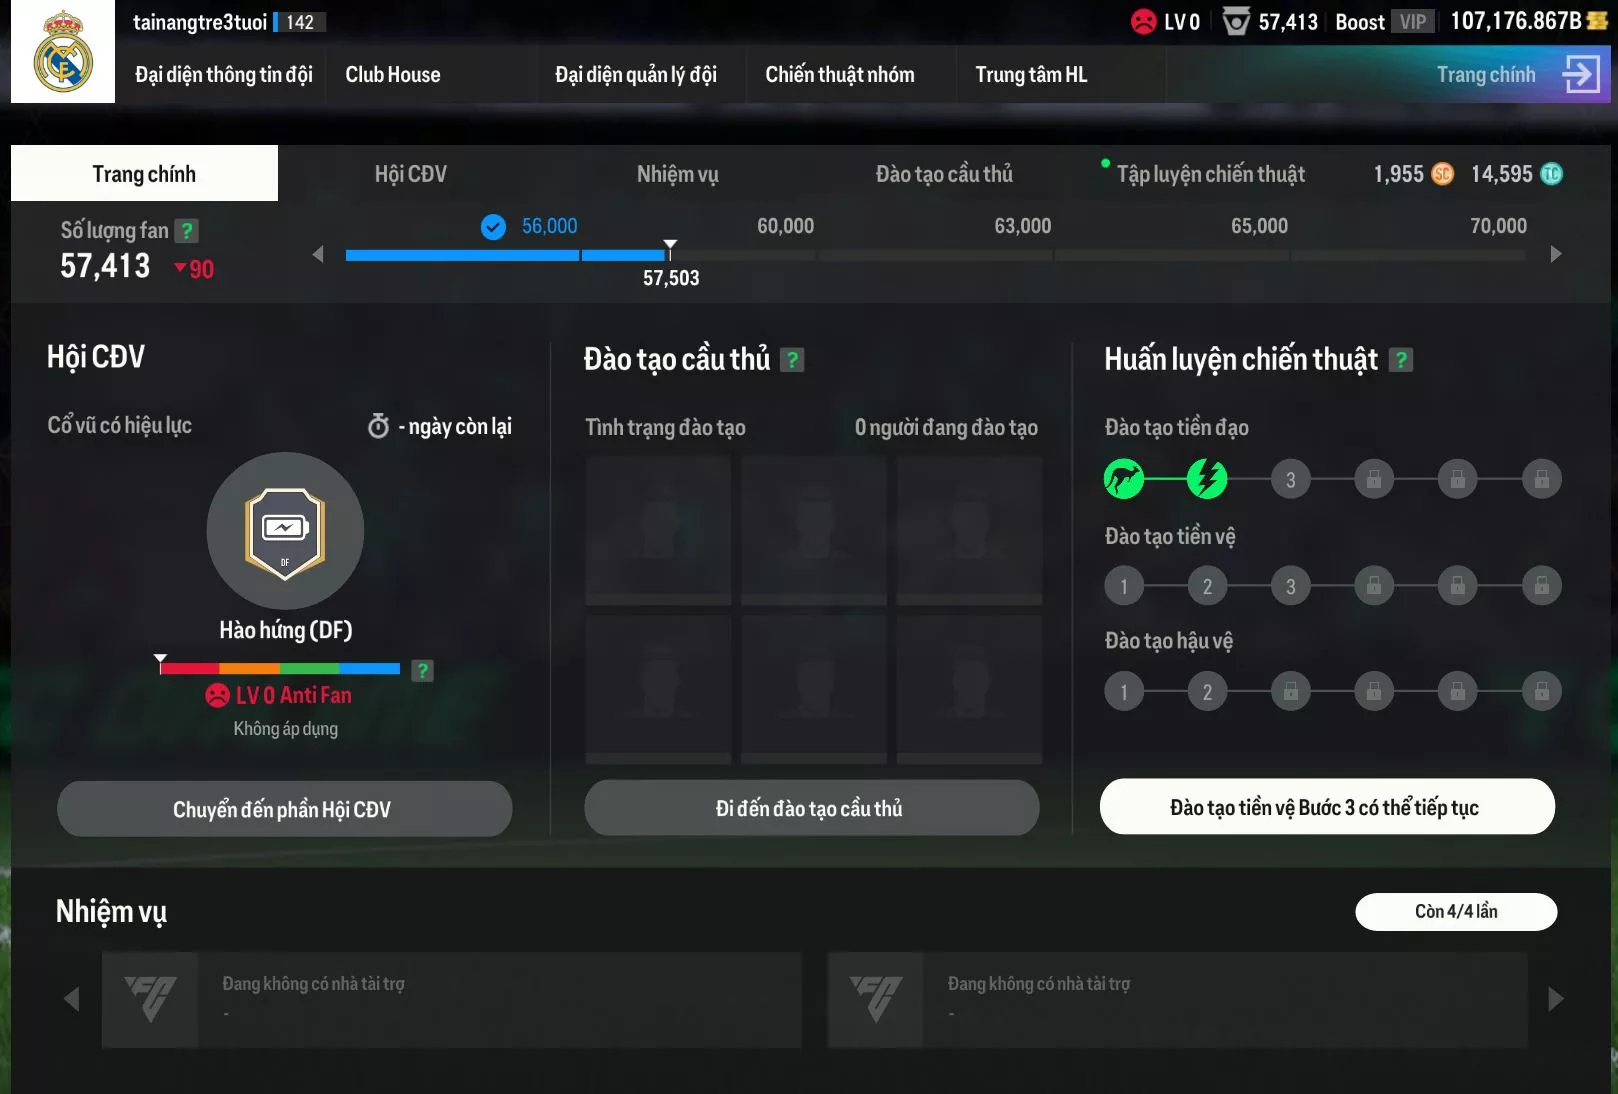Switch to the Hội CĐV tab

tap(410, 174)
